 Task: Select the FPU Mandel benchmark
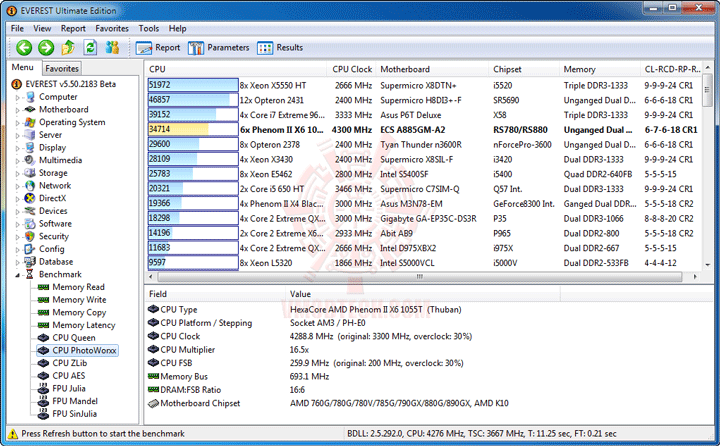[x=75, y=401]
